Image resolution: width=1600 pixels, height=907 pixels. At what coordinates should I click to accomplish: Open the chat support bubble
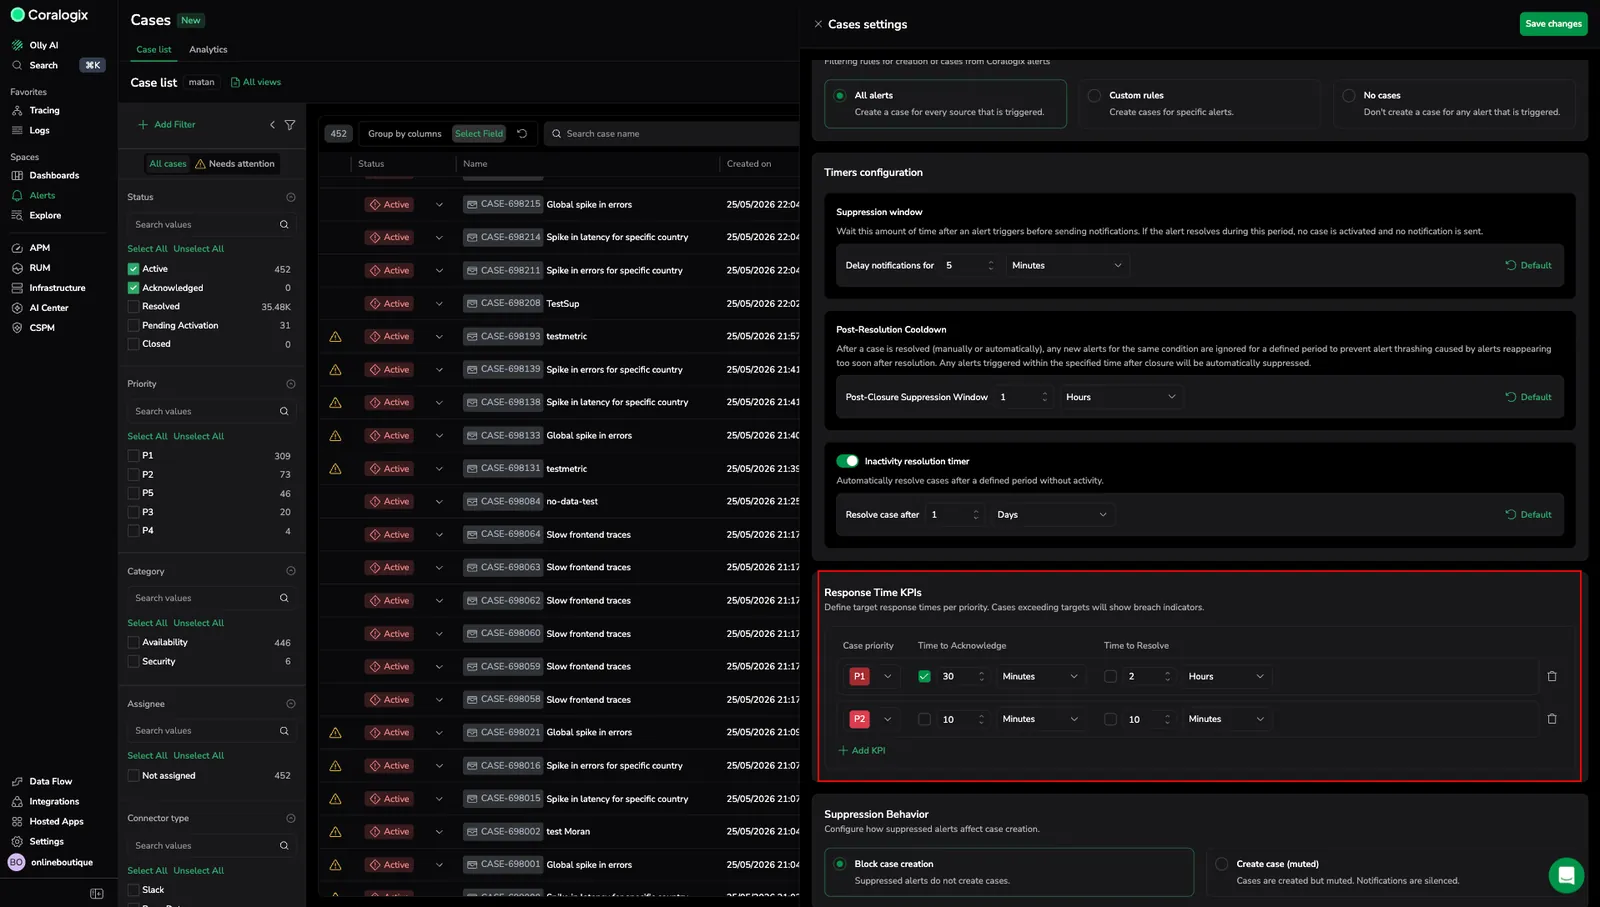[1566, 876]
